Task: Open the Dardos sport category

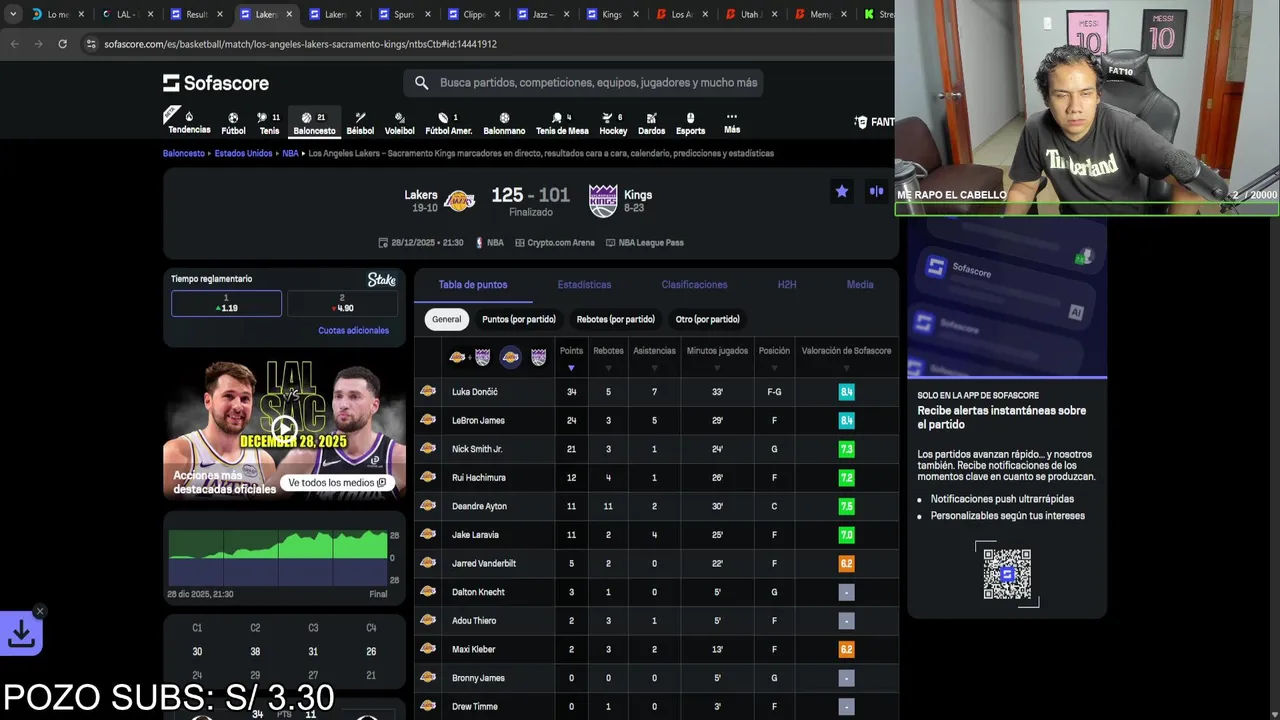Action: pos(651,123)
